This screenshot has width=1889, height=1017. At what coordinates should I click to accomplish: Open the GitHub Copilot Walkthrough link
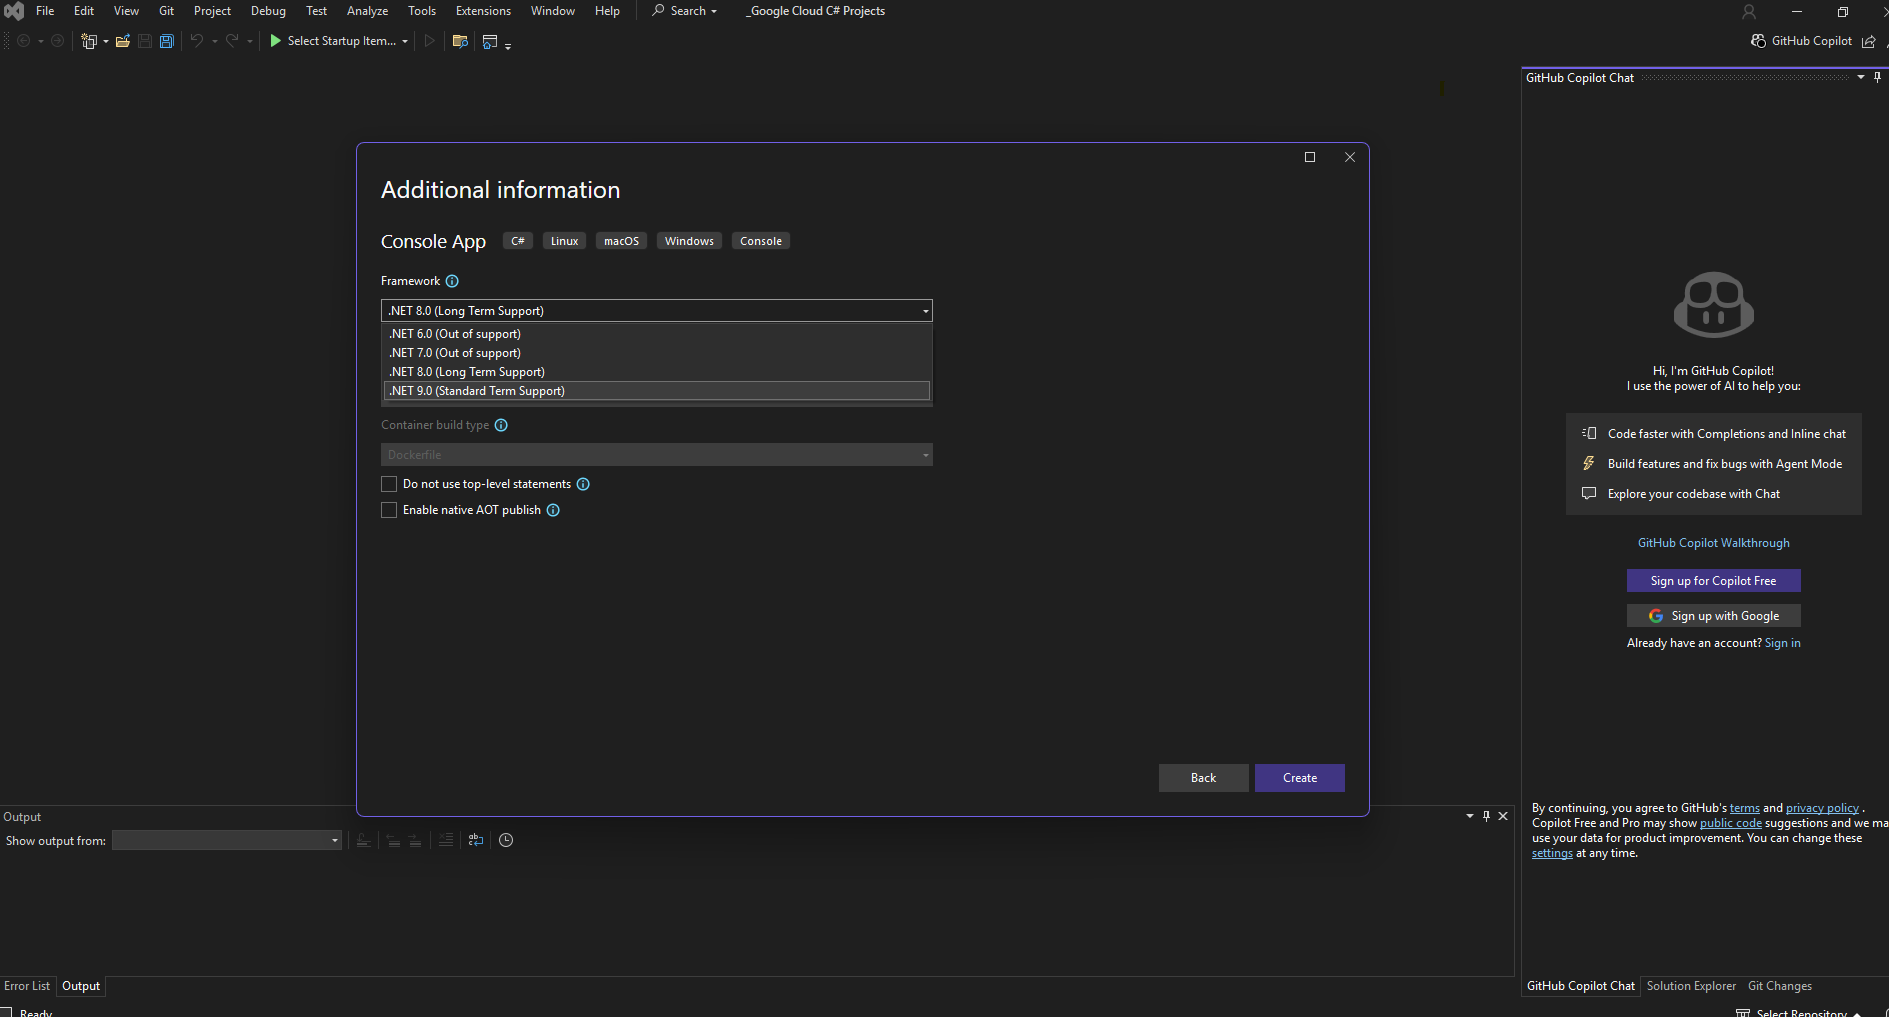pos(1713,543)
